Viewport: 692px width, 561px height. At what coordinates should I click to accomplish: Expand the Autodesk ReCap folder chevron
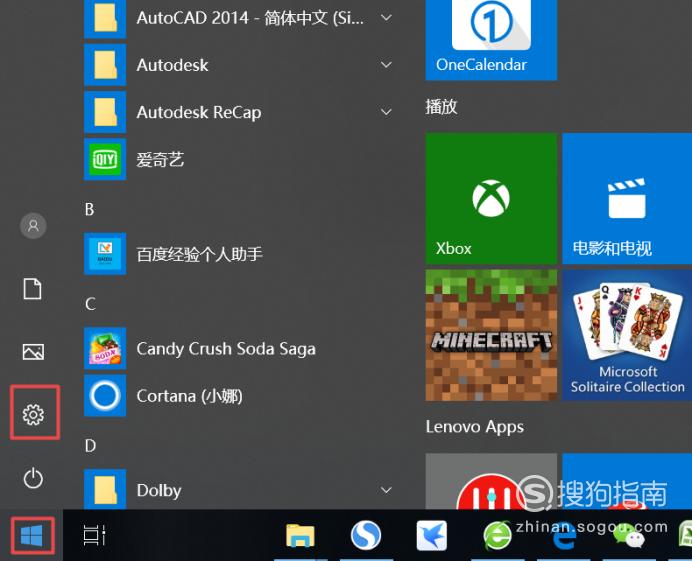click(x=386, y=112)
